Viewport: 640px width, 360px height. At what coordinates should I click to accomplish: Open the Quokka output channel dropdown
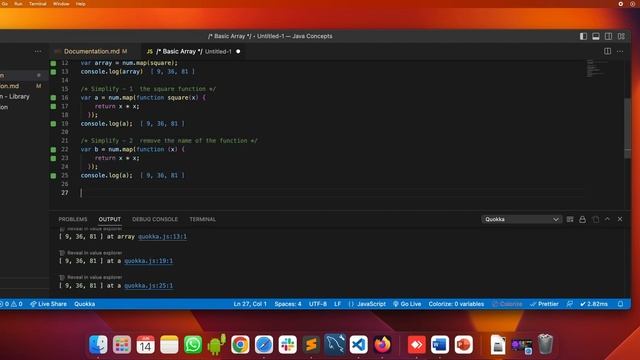[522, 219]
